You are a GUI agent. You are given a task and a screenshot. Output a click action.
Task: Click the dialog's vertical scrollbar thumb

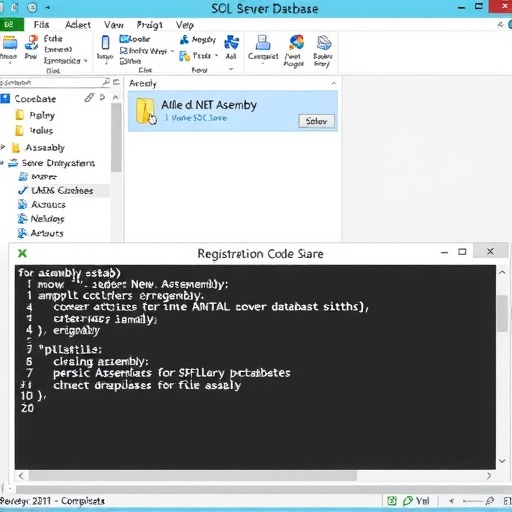[x=502, y=313]
